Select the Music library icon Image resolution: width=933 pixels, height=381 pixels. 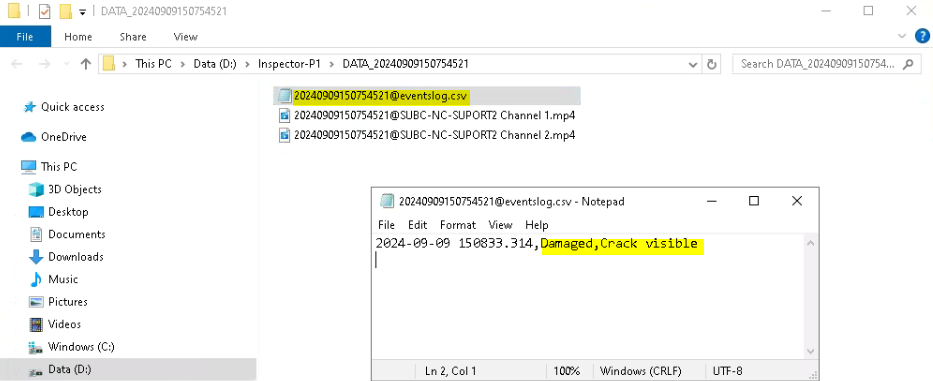[x=36, y=279]
